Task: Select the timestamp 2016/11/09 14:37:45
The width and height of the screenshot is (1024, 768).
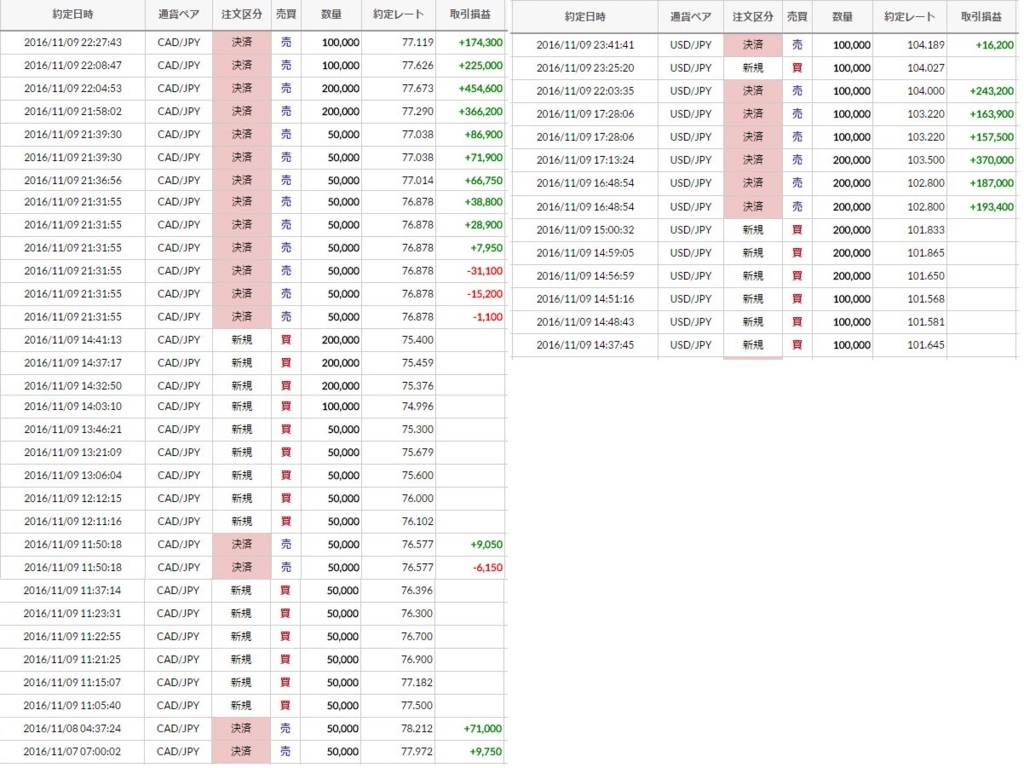Action: [585, 345]
